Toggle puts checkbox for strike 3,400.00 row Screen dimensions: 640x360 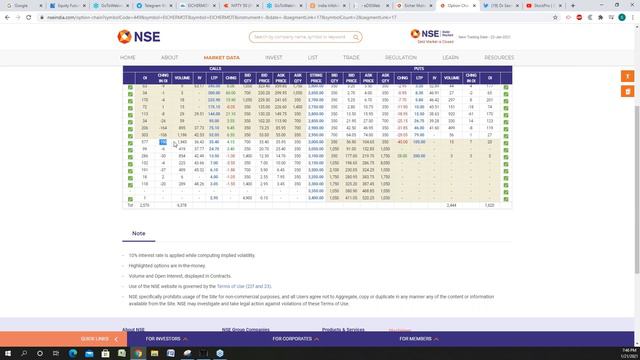tap(506, 199)
